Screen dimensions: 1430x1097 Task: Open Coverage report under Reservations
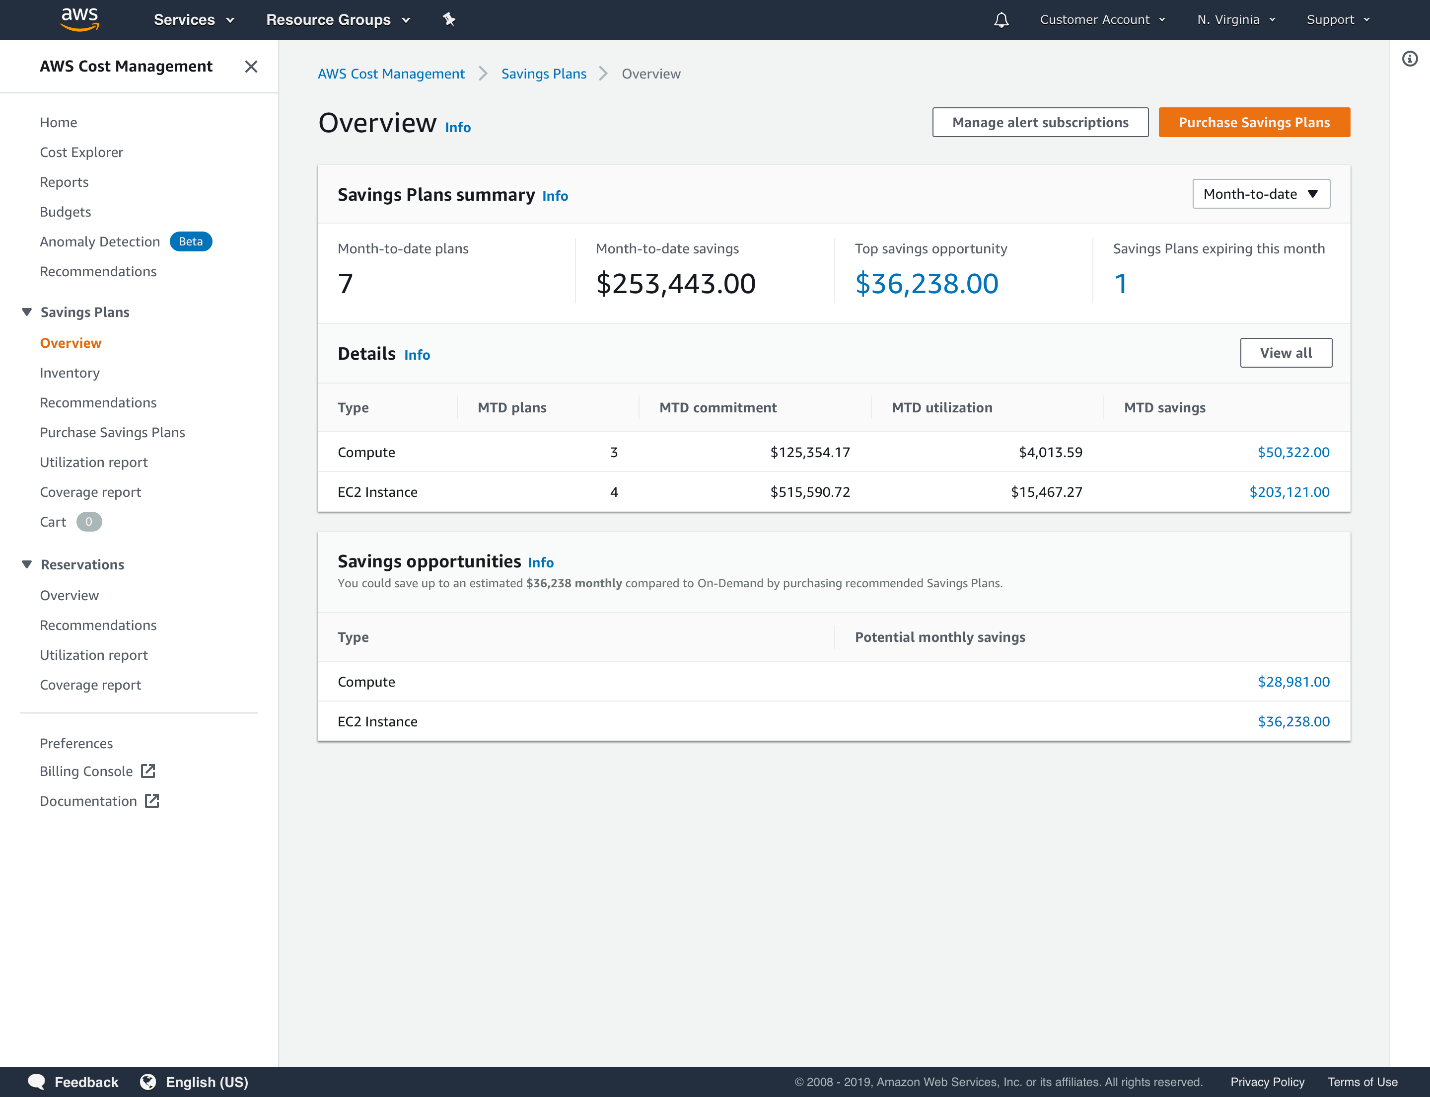[x=90, y=685]
